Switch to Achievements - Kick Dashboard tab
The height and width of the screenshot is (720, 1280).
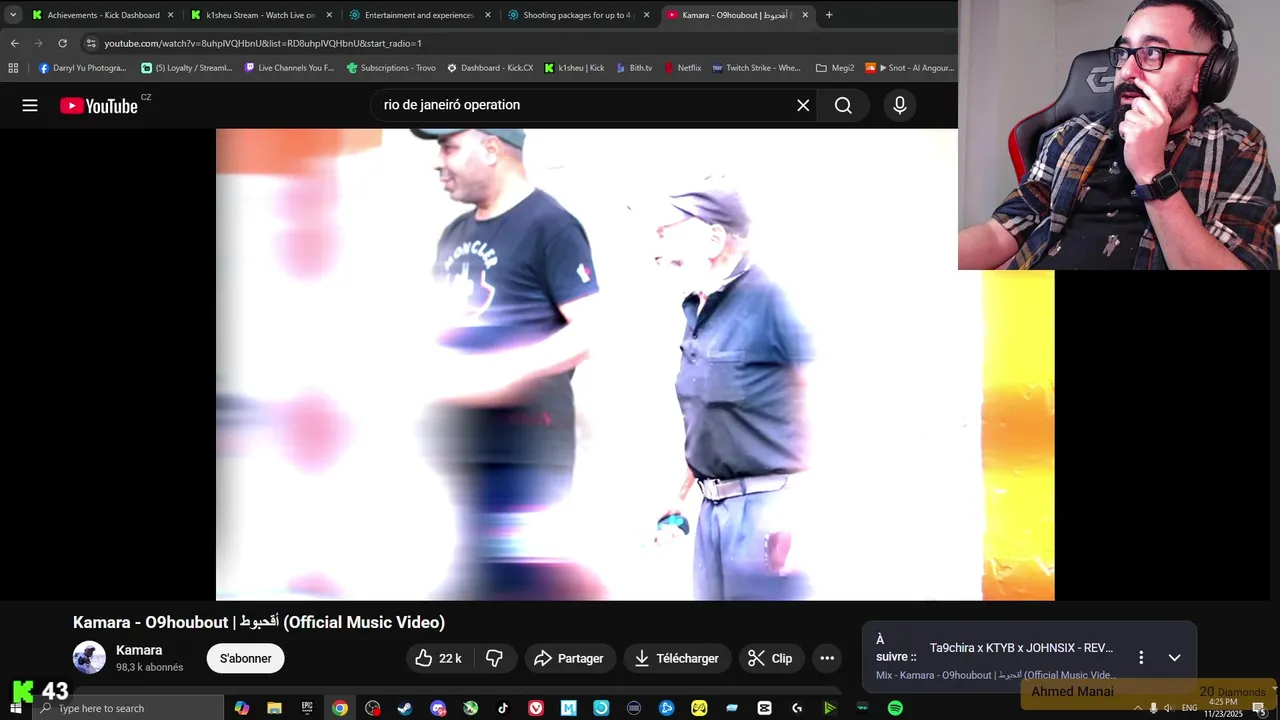tap(103, 15)
